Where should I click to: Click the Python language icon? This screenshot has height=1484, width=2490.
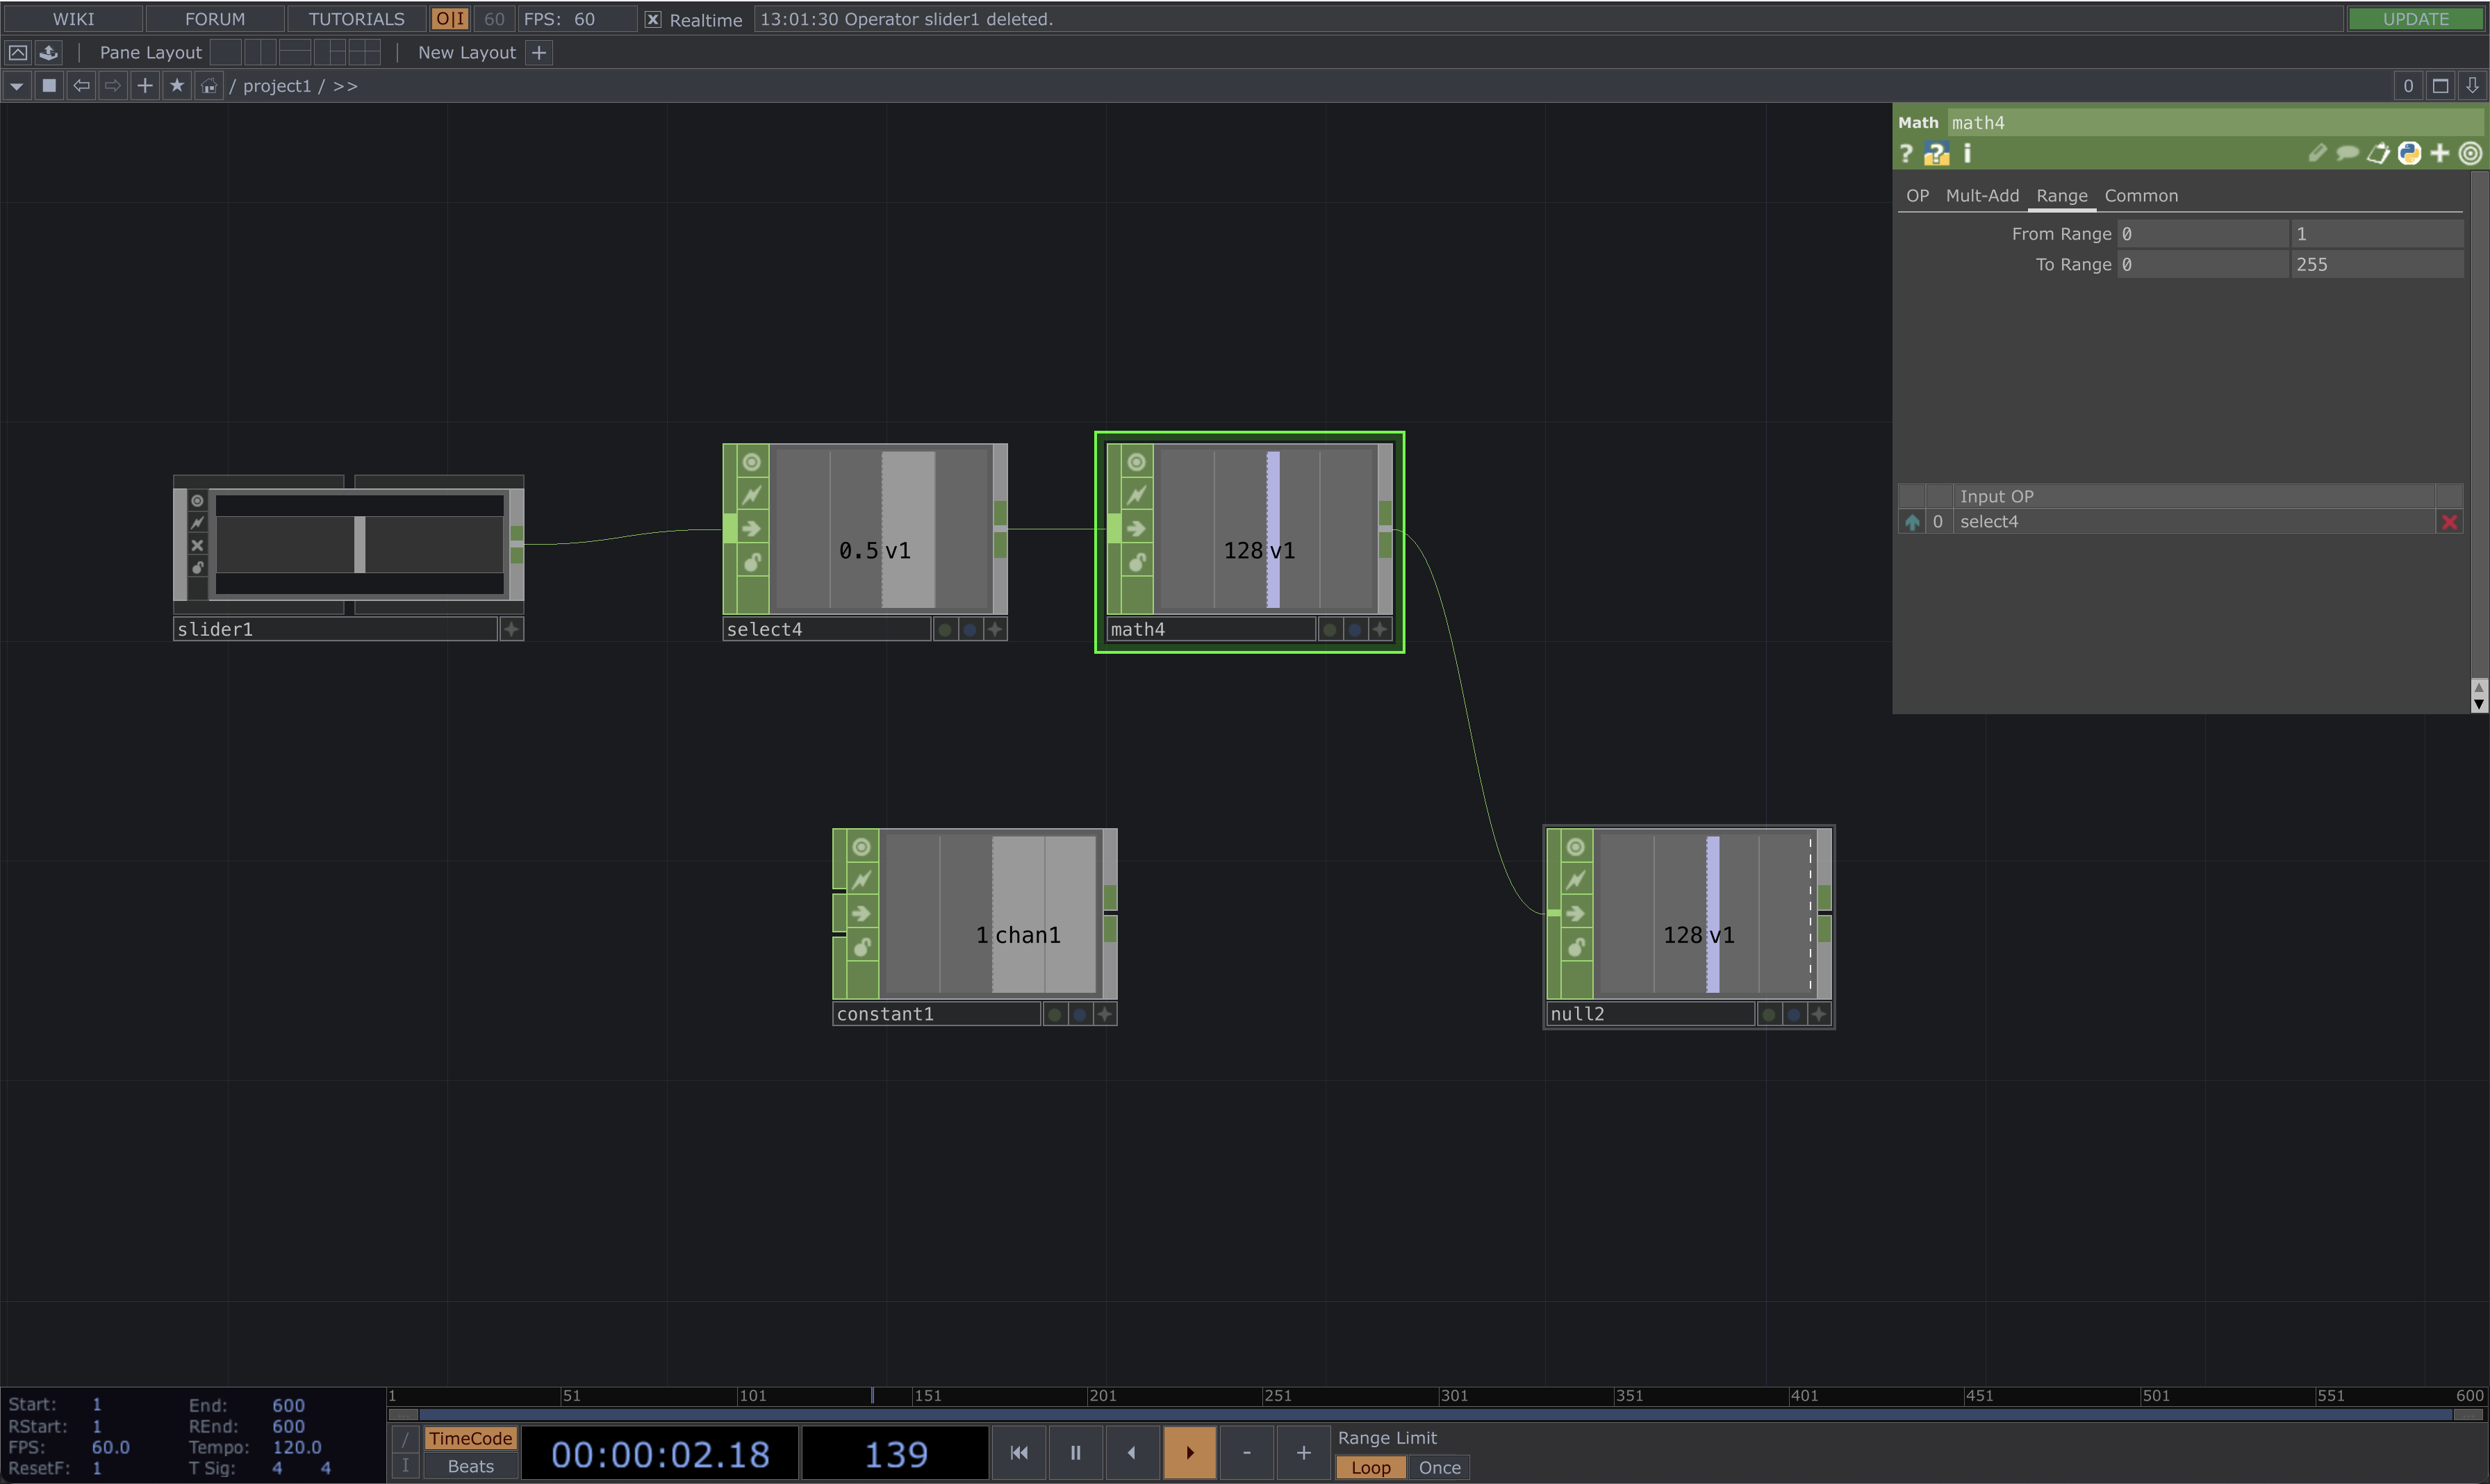click(2409, 153)
